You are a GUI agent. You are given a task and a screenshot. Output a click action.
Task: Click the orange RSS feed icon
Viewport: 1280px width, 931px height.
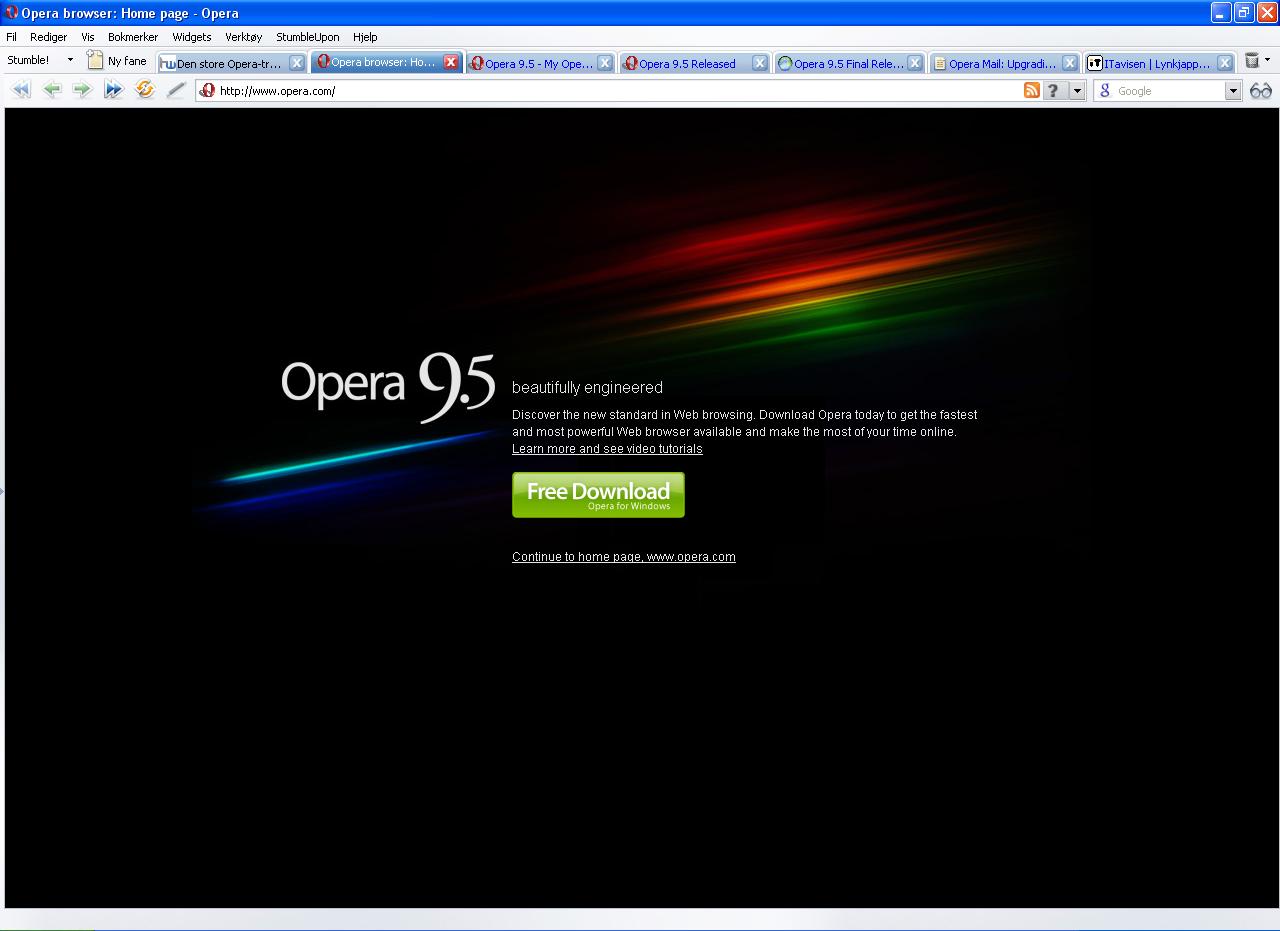pos(1032,90)
